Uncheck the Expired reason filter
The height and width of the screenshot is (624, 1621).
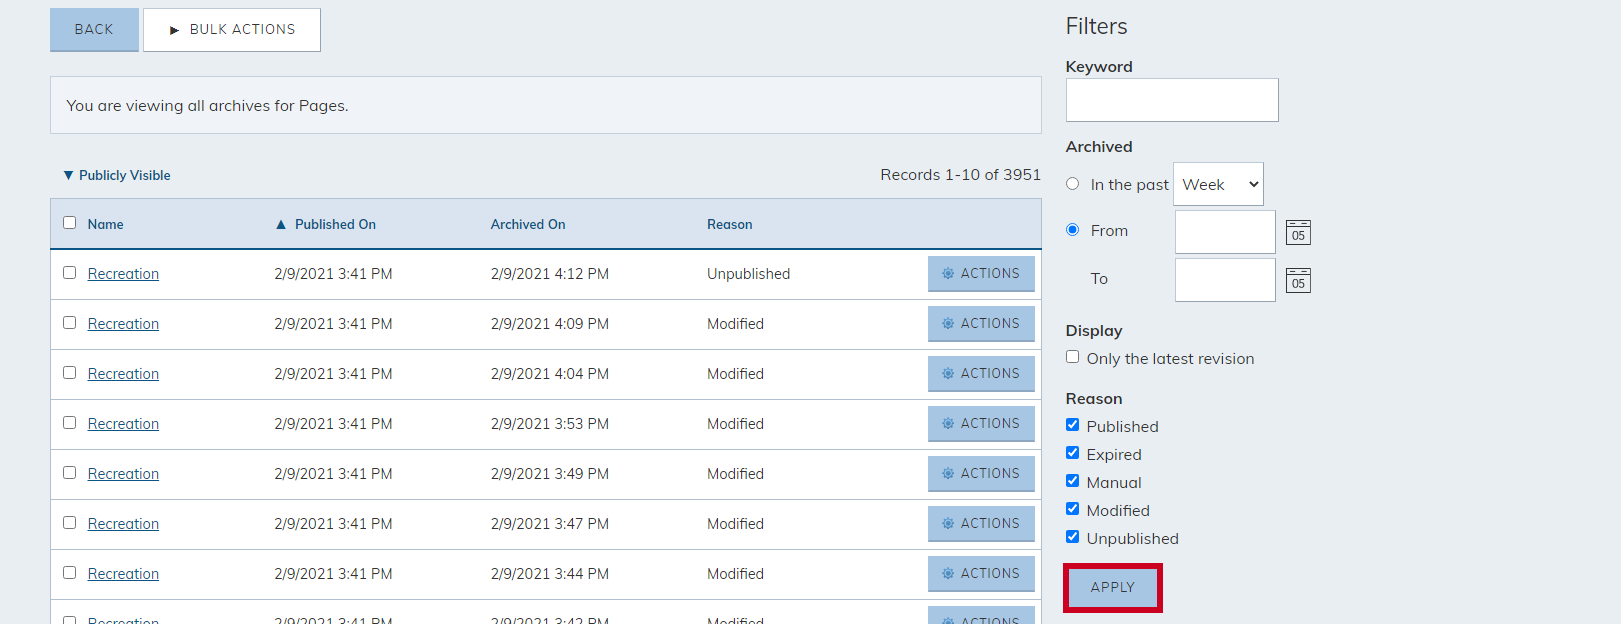(x=1072, y=453)
